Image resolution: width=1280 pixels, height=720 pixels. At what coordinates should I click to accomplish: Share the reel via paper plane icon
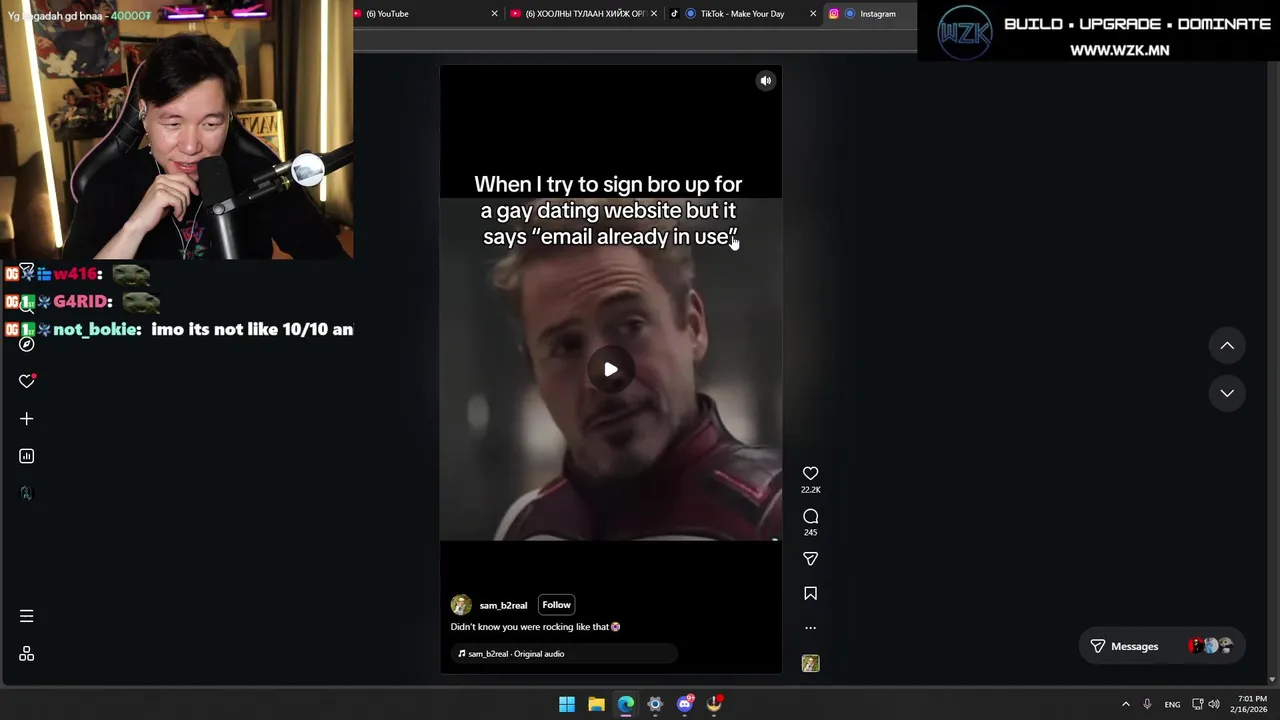[x=810, y=558]
